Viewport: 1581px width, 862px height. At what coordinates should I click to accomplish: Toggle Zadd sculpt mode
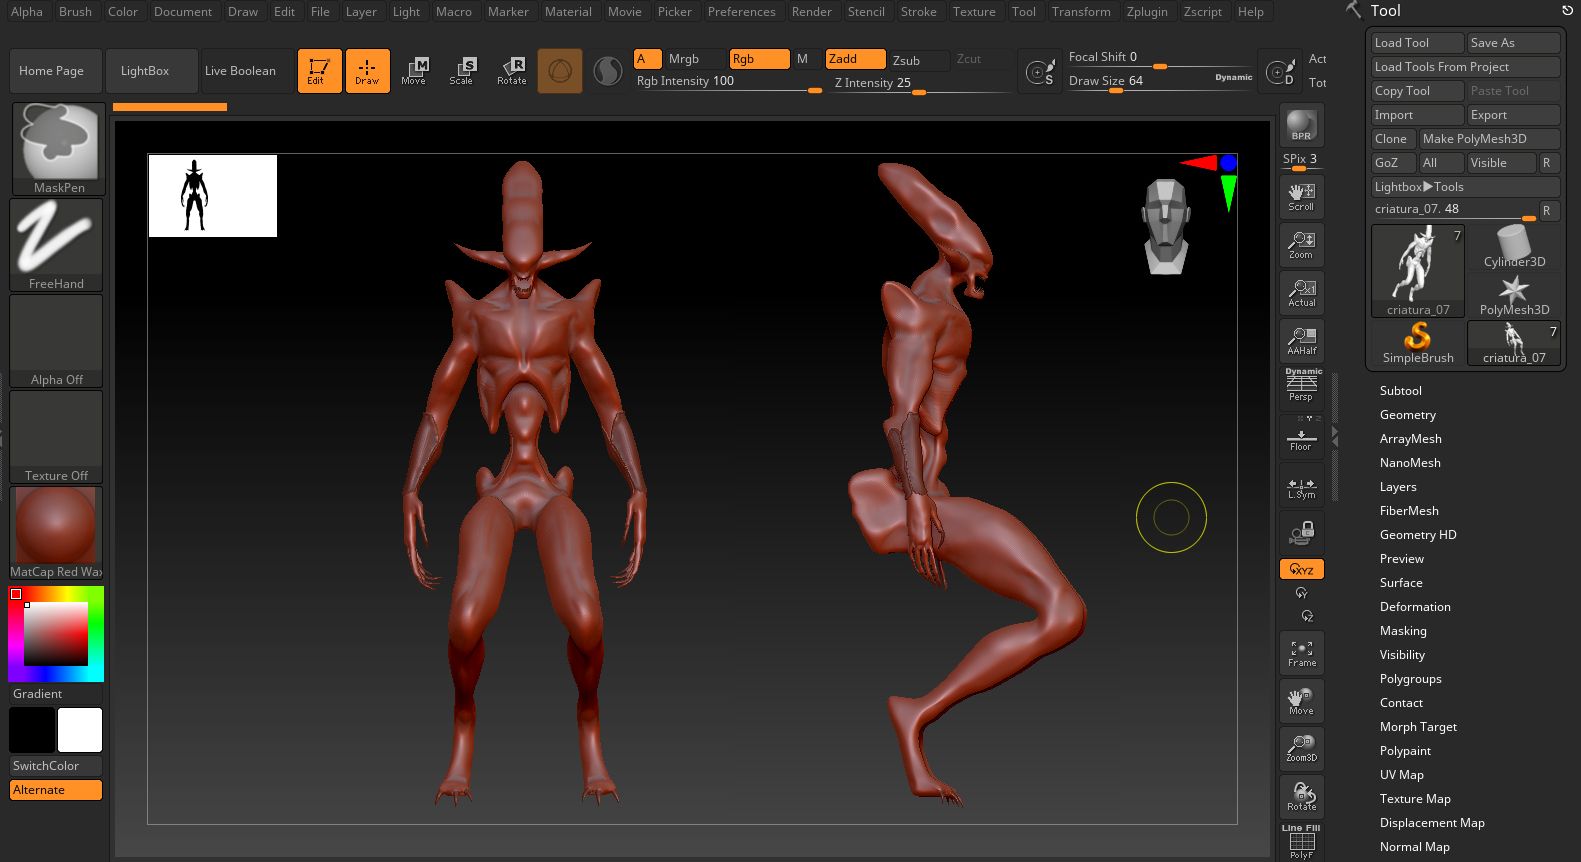coord(855,59)
